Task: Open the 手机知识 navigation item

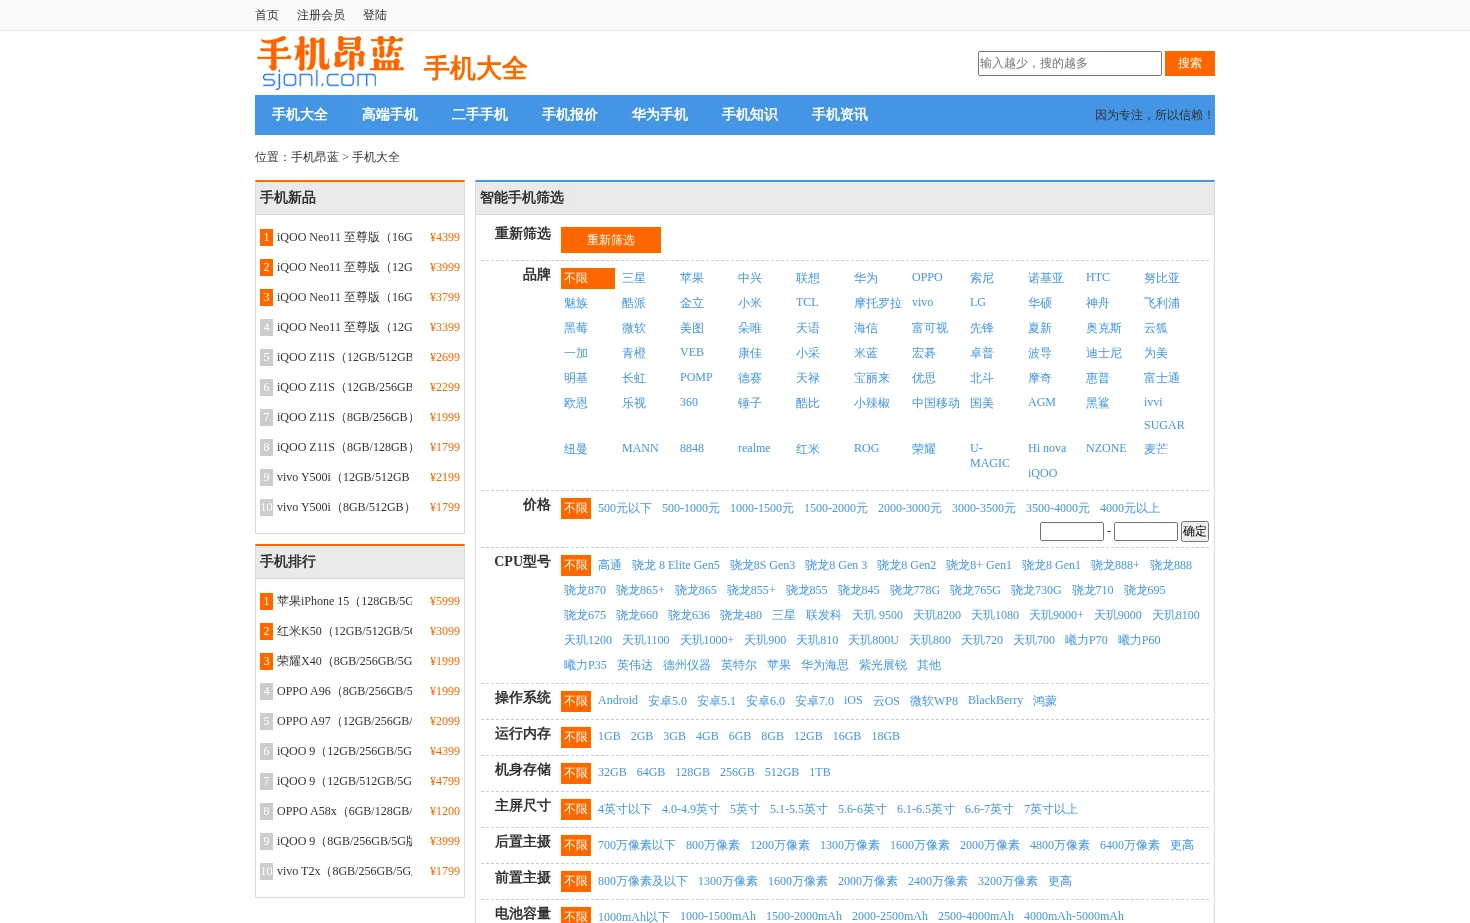Action: (750, 115)
